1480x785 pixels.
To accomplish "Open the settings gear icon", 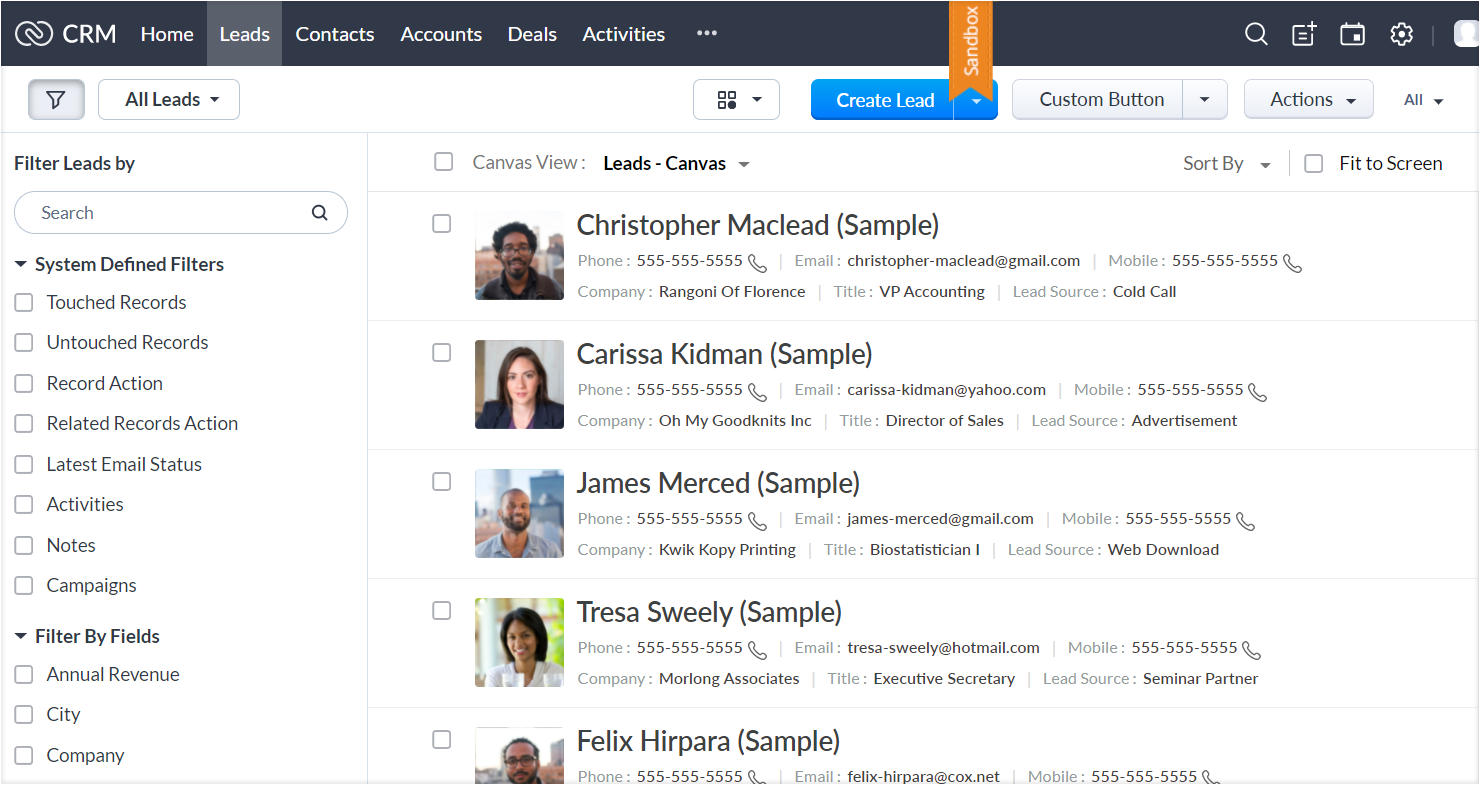I will click(1401, 34).
